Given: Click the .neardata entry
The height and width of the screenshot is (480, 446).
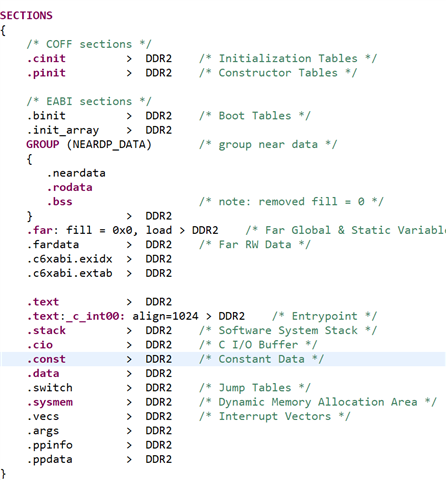Looking at the screenshot, I should tap(76, 173).
